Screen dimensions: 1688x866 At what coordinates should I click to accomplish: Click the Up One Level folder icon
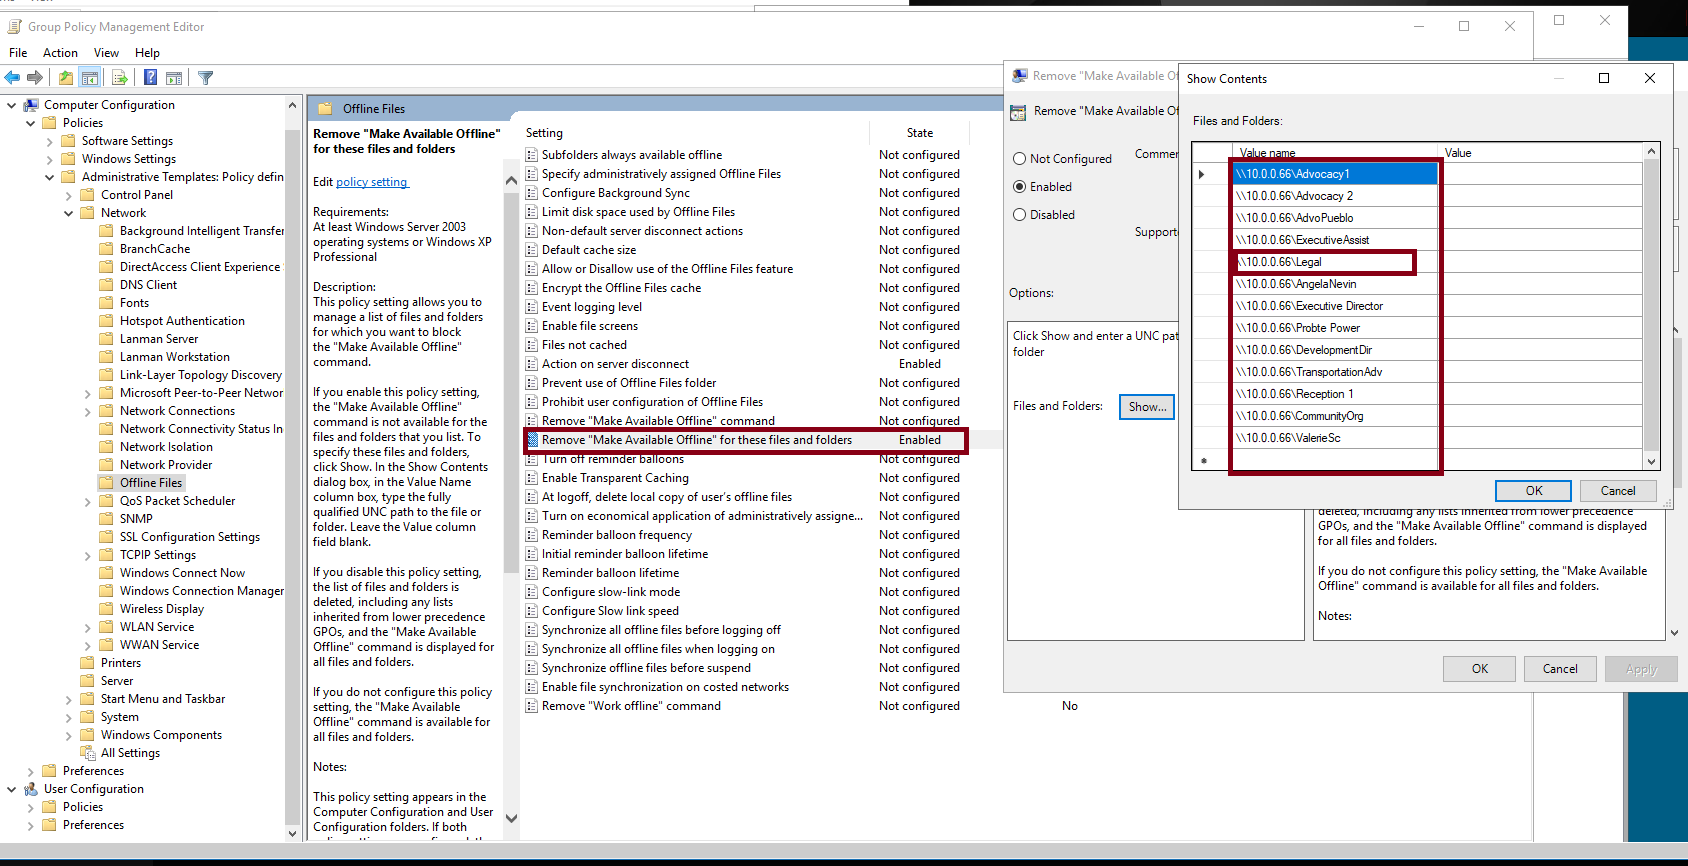[x=65, y=78]
